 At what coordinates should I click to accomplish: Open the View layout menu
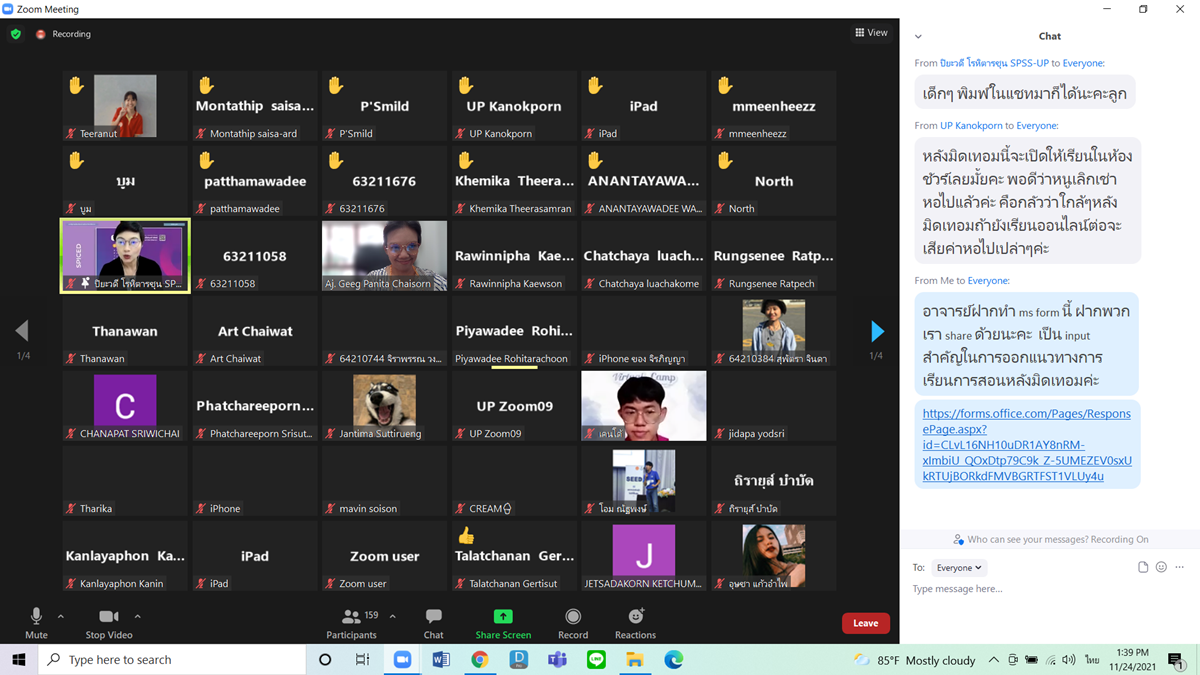click(871, 33)
